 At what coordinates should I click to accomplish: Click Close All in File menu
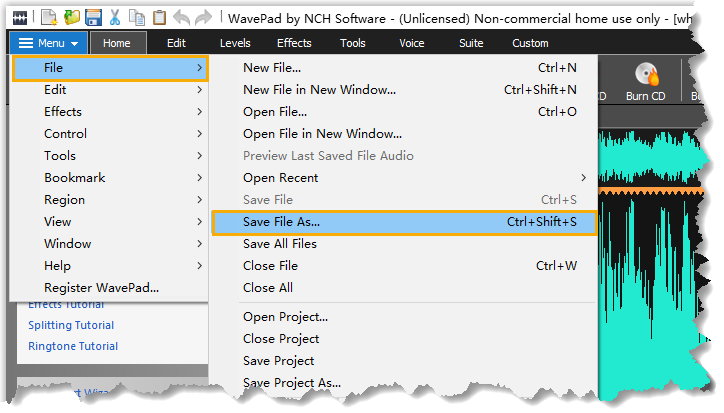coord(268,288)
